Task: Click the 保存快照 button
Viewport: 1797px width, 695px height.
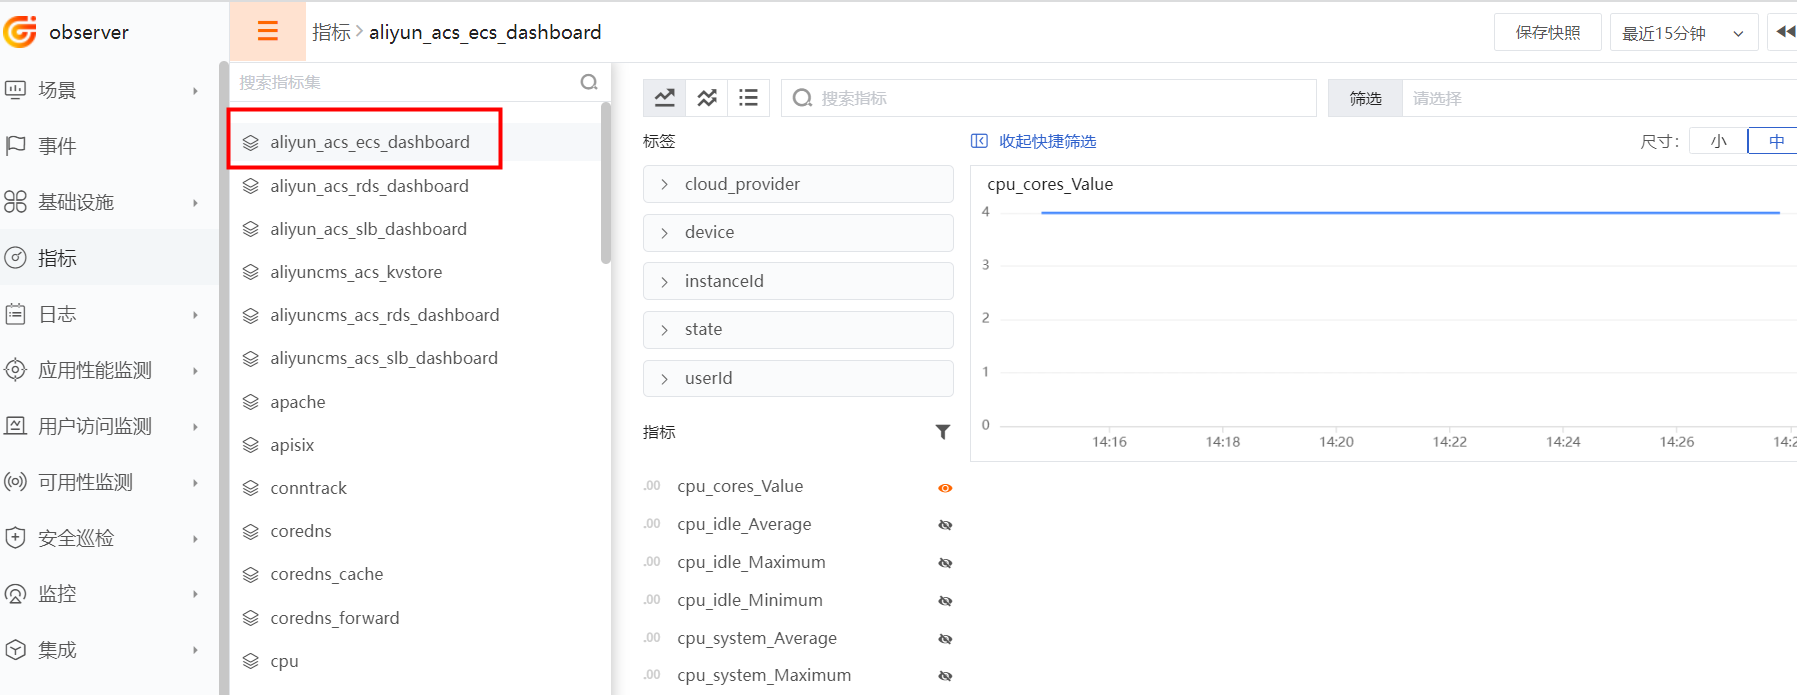Action: (1547, 33)
